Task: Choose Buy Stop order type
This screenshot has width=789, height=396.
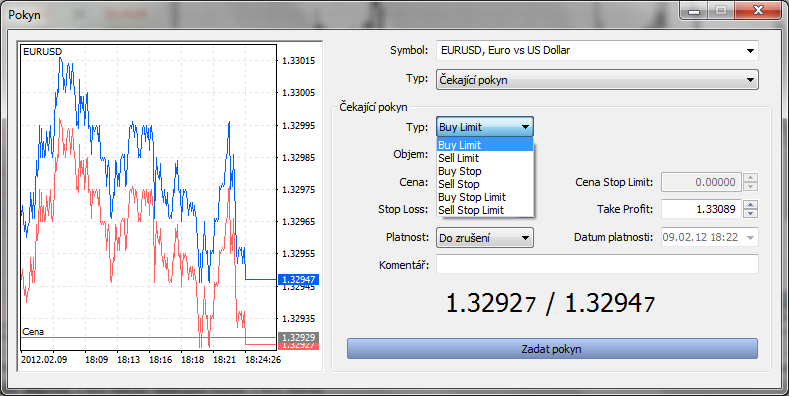Action: (485, 171)
